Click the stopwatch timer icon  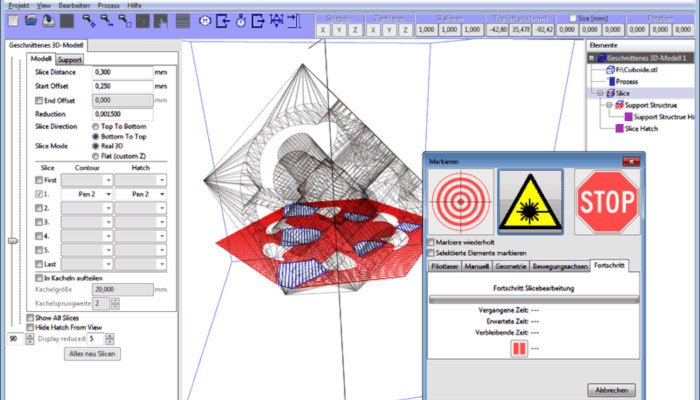pos(241,21)
